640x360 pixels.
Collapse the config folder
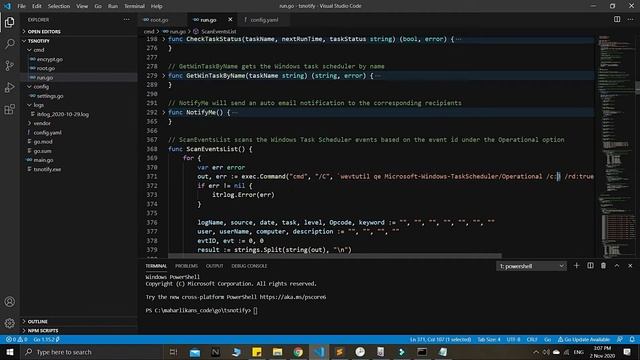(41, 87)
